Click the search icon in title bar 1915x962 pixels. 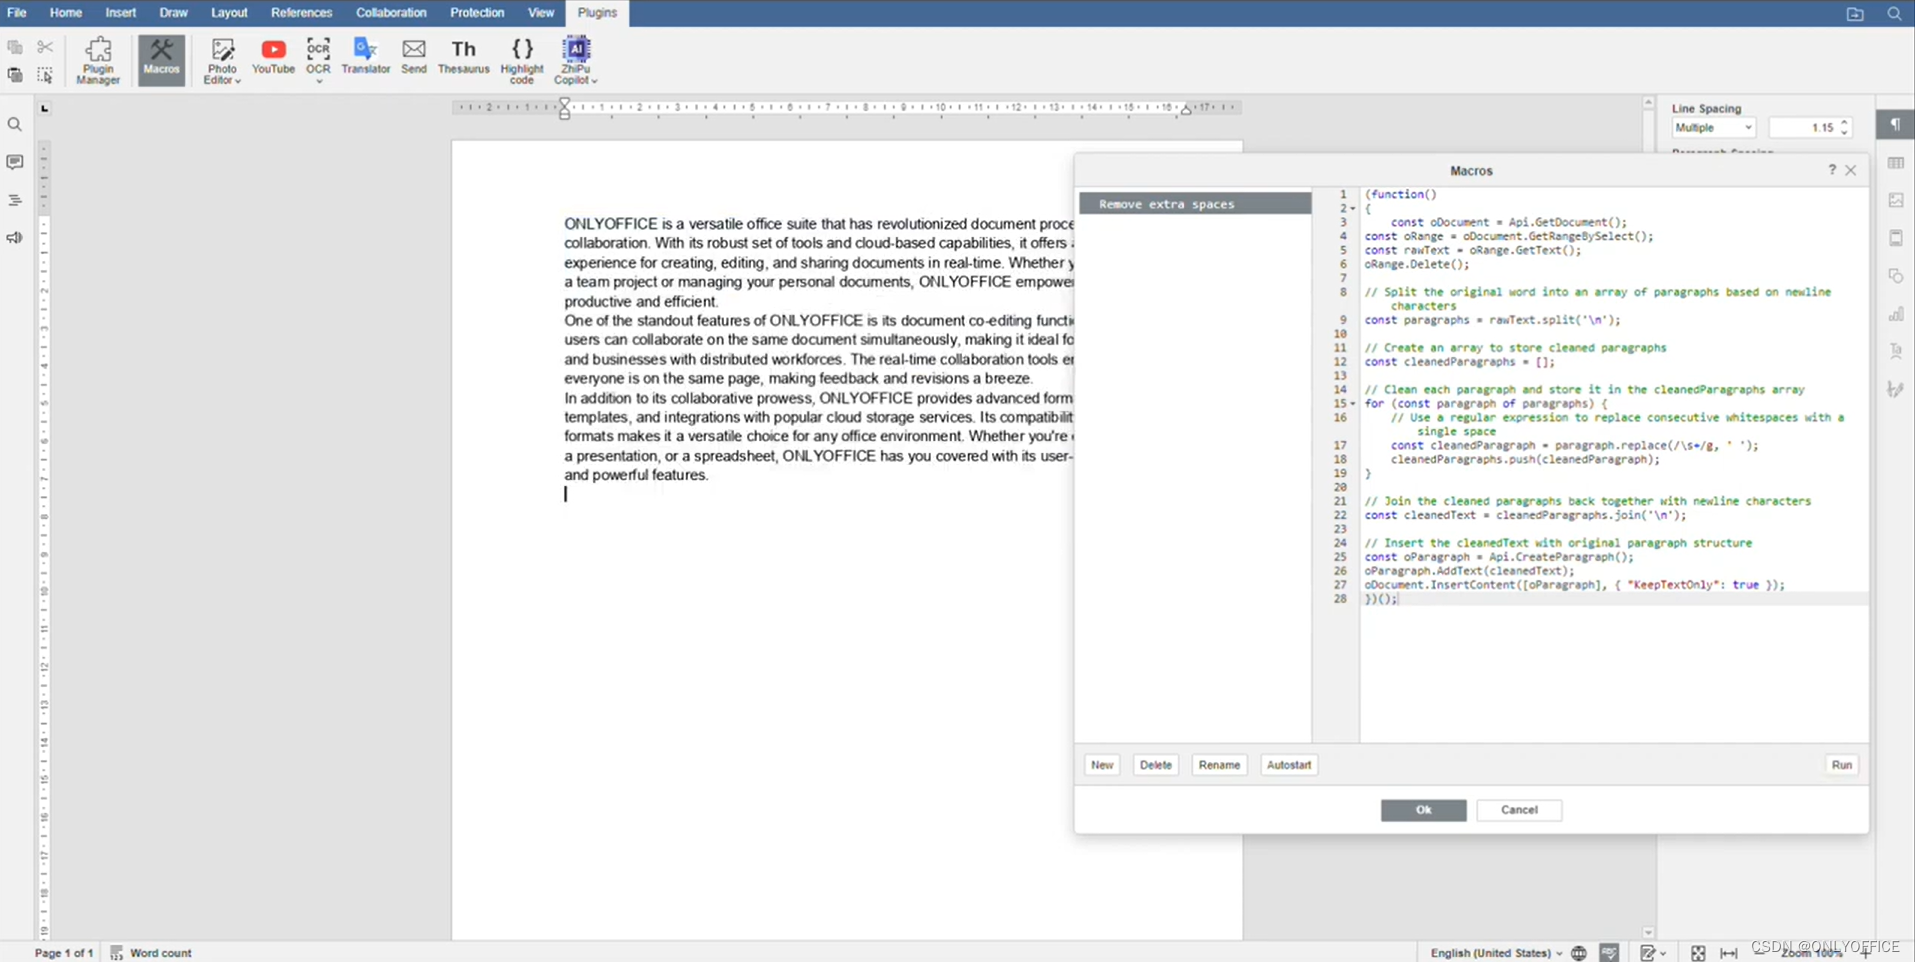[1894, 14]
